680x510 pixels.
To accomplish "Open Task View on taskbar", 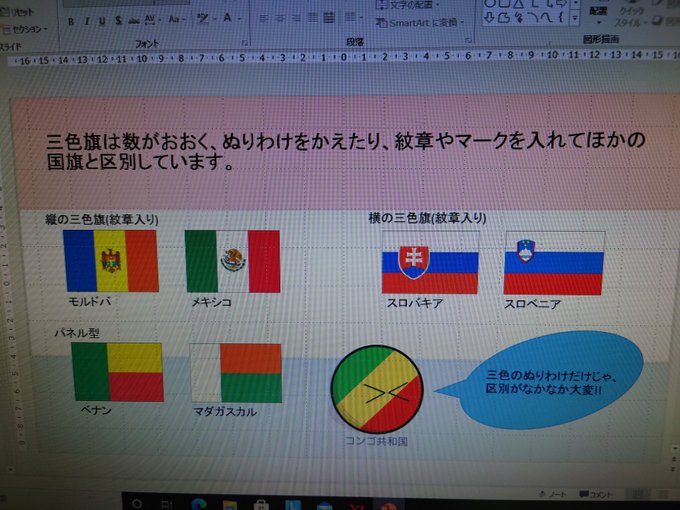I will [x=166, y=504].
